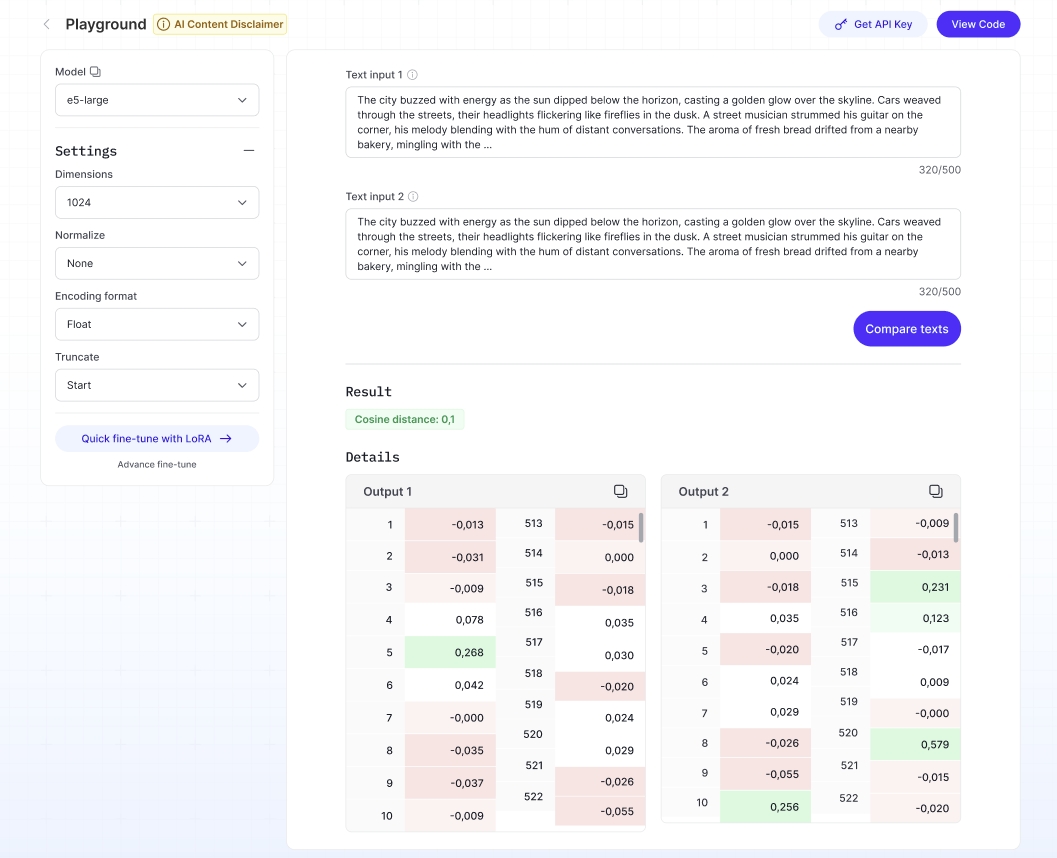Collapse the Settings section with minus icon

[249, 151]
